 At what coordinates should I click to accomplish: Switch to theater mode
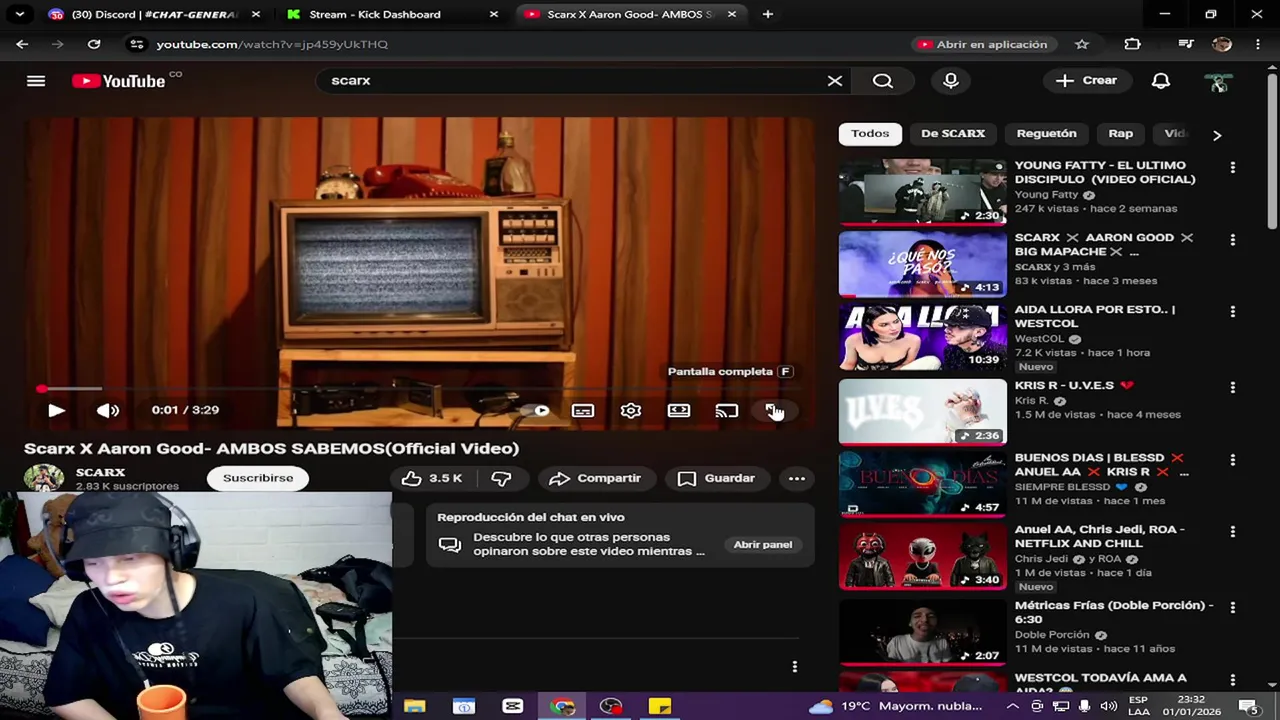(x=679, y=410)
